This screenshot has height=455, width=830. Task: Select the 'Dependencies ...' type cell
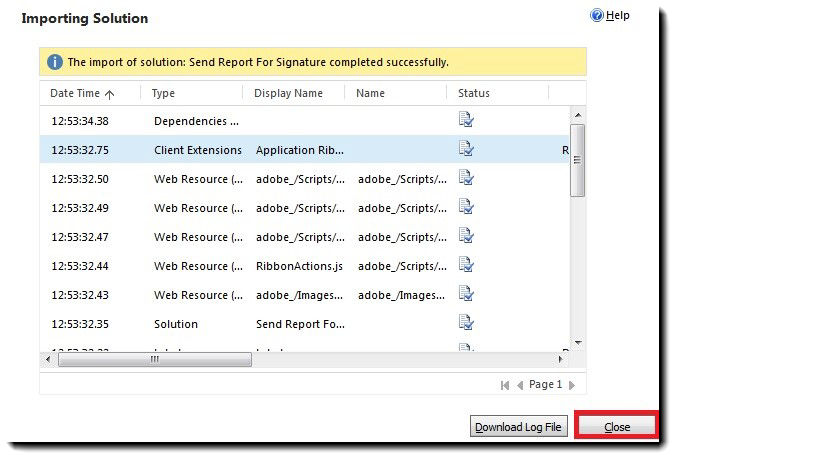point(196,121)
